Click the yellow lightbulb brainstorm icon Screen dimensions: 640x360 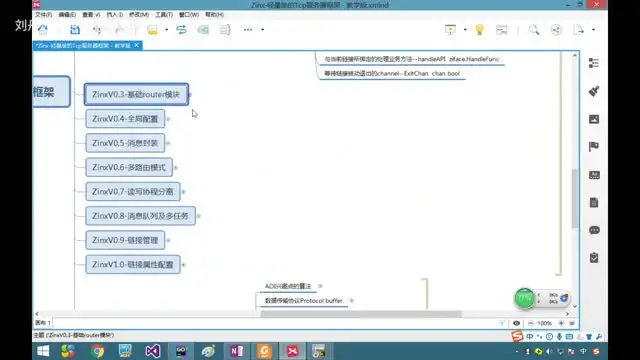[480, 30]
